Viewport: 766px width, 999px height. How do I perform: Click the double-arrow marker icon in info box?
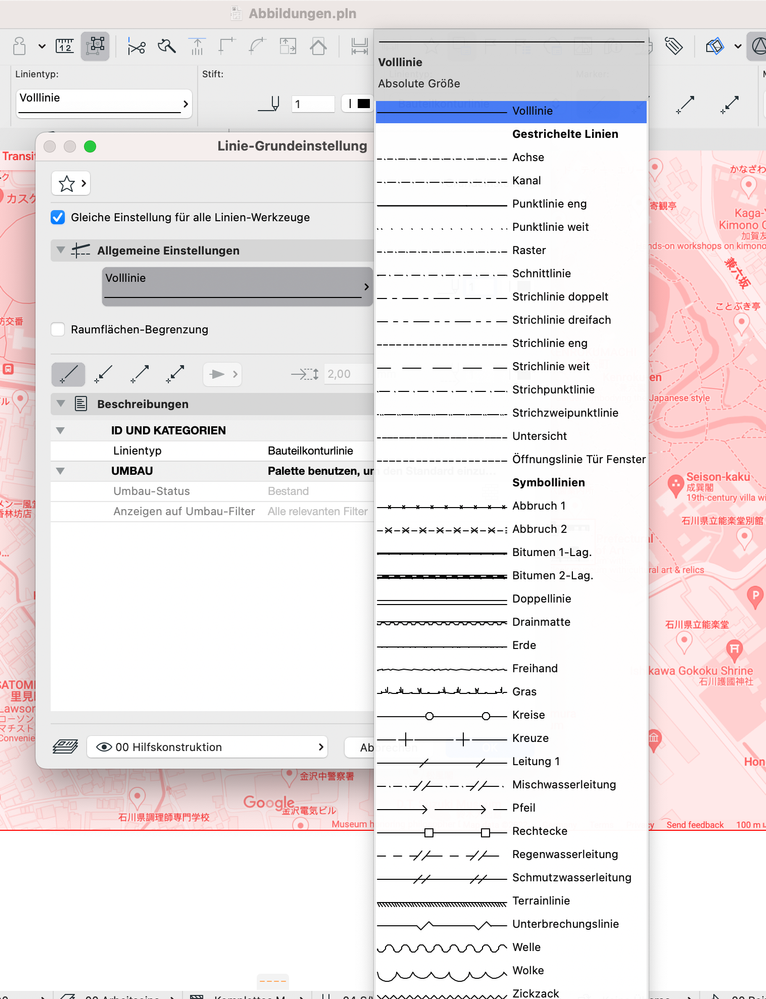point(729,104)
